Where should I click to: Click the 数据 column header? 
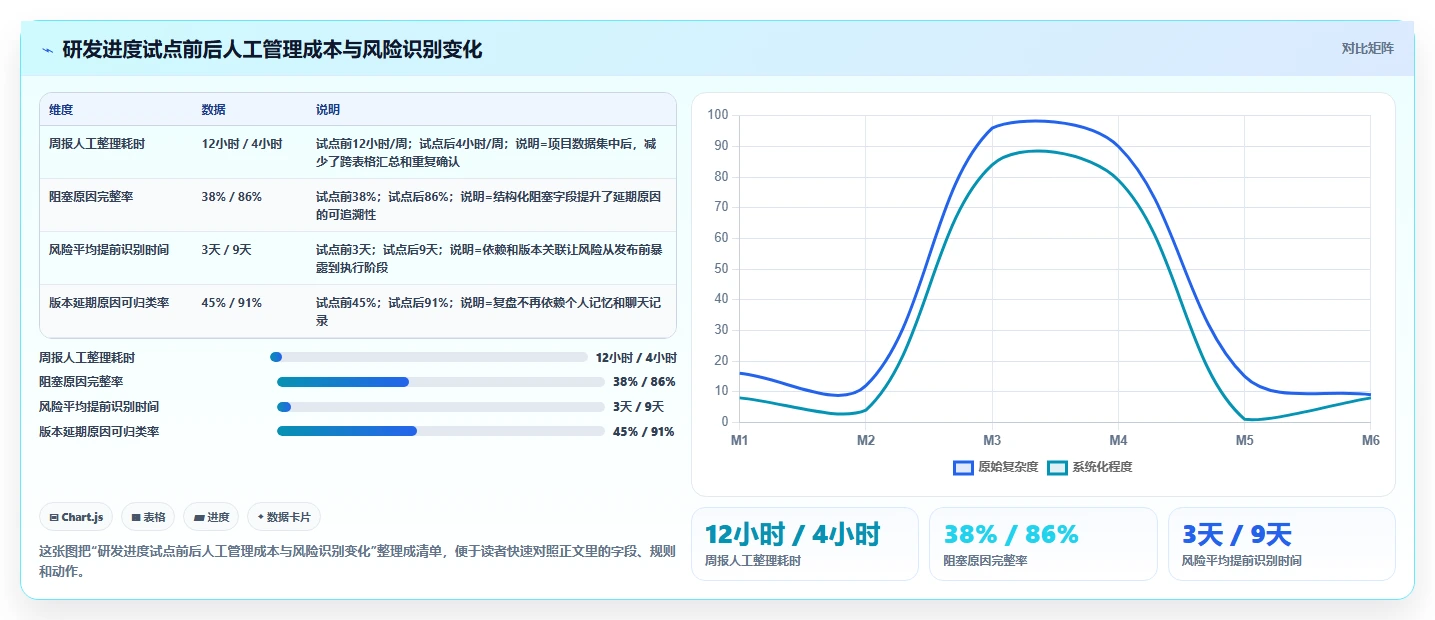click(213, 110)
